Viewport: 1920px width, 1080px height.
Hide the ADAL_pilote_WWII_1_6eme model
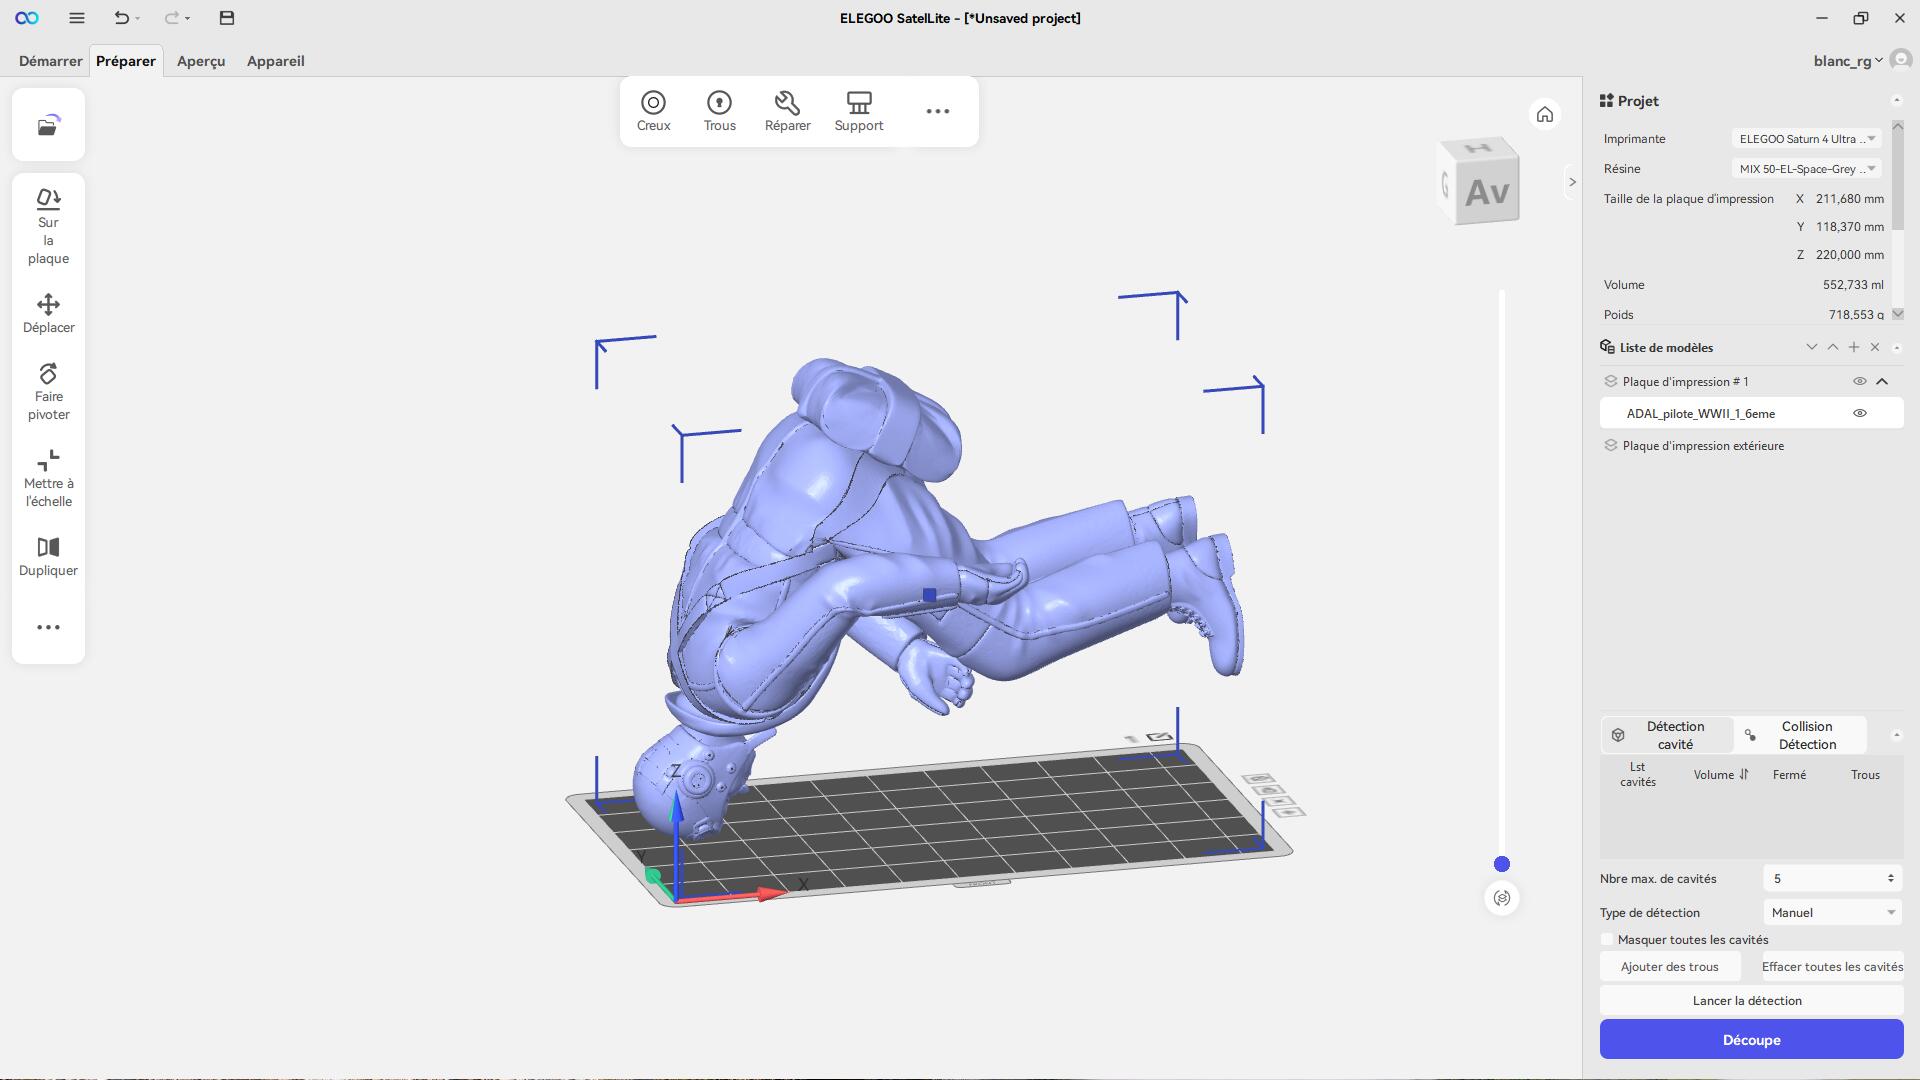pyautogui.click(x=1859, y=413)
